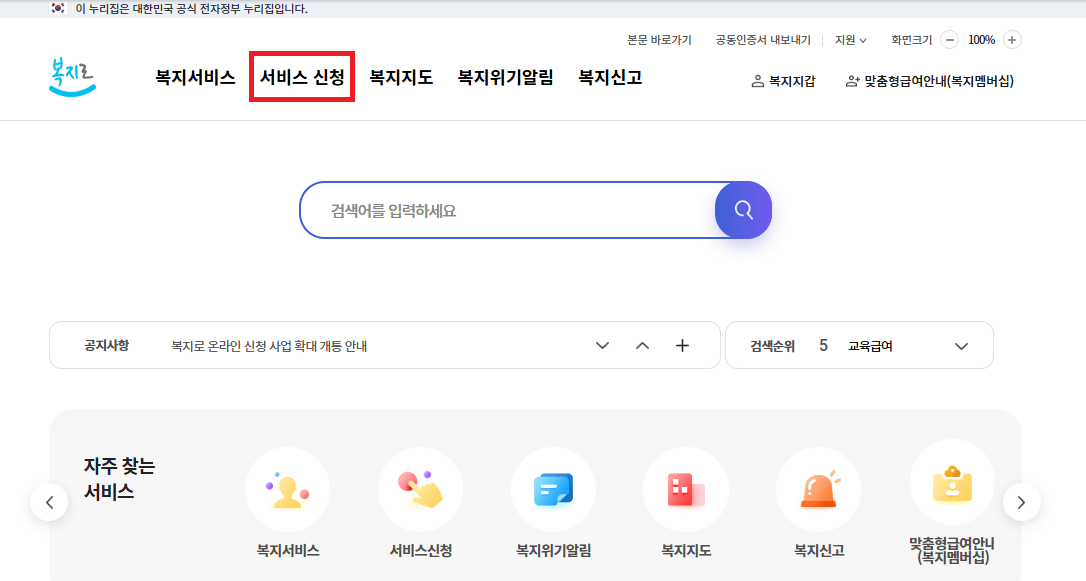Click the purple search magnifier button

742,210
